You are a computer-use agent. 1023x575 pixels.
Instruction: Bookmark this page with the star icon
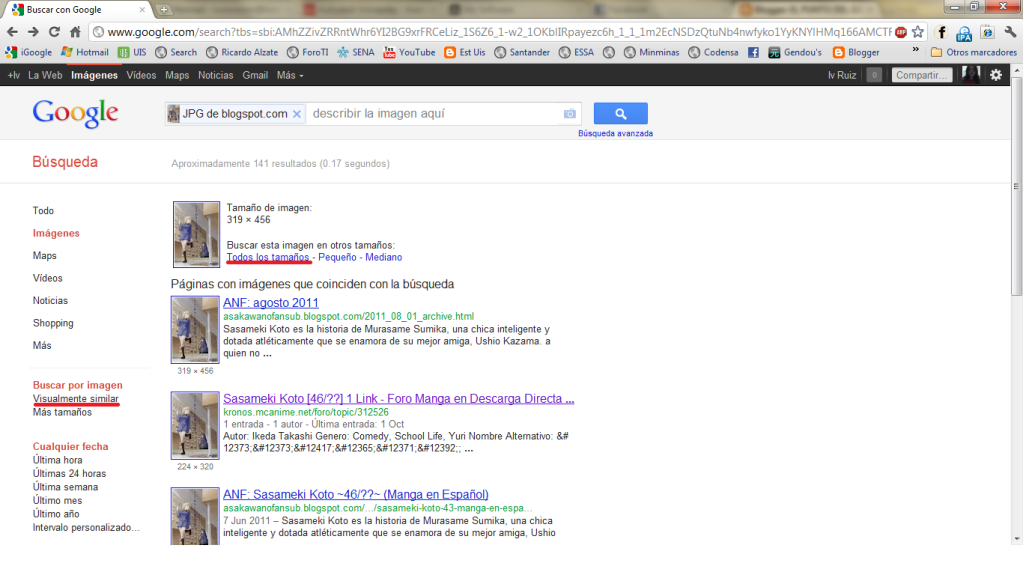click(x=918, y=32)
